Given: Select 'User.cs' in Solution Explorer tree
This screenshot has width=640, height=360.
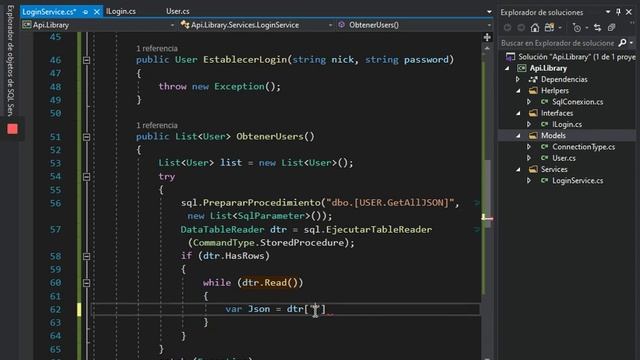Looking at the screenshot, I should click(x=564, y=158).
